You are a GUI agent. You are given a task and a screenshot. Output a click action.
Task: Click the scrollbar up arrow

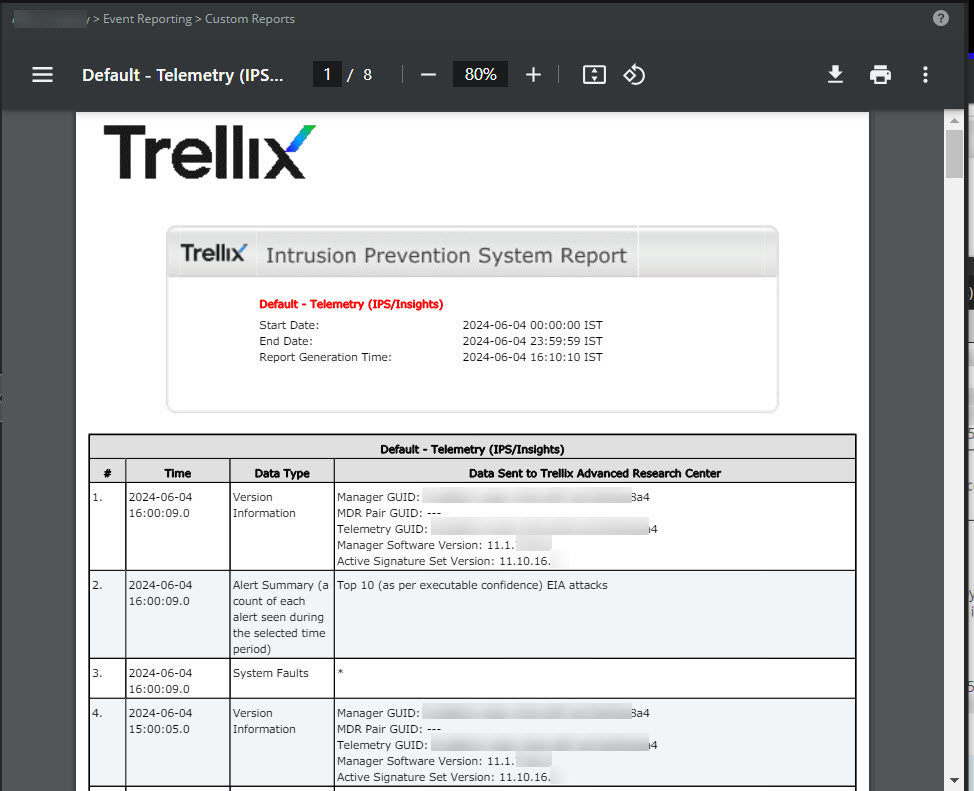(x=954, y=121)
